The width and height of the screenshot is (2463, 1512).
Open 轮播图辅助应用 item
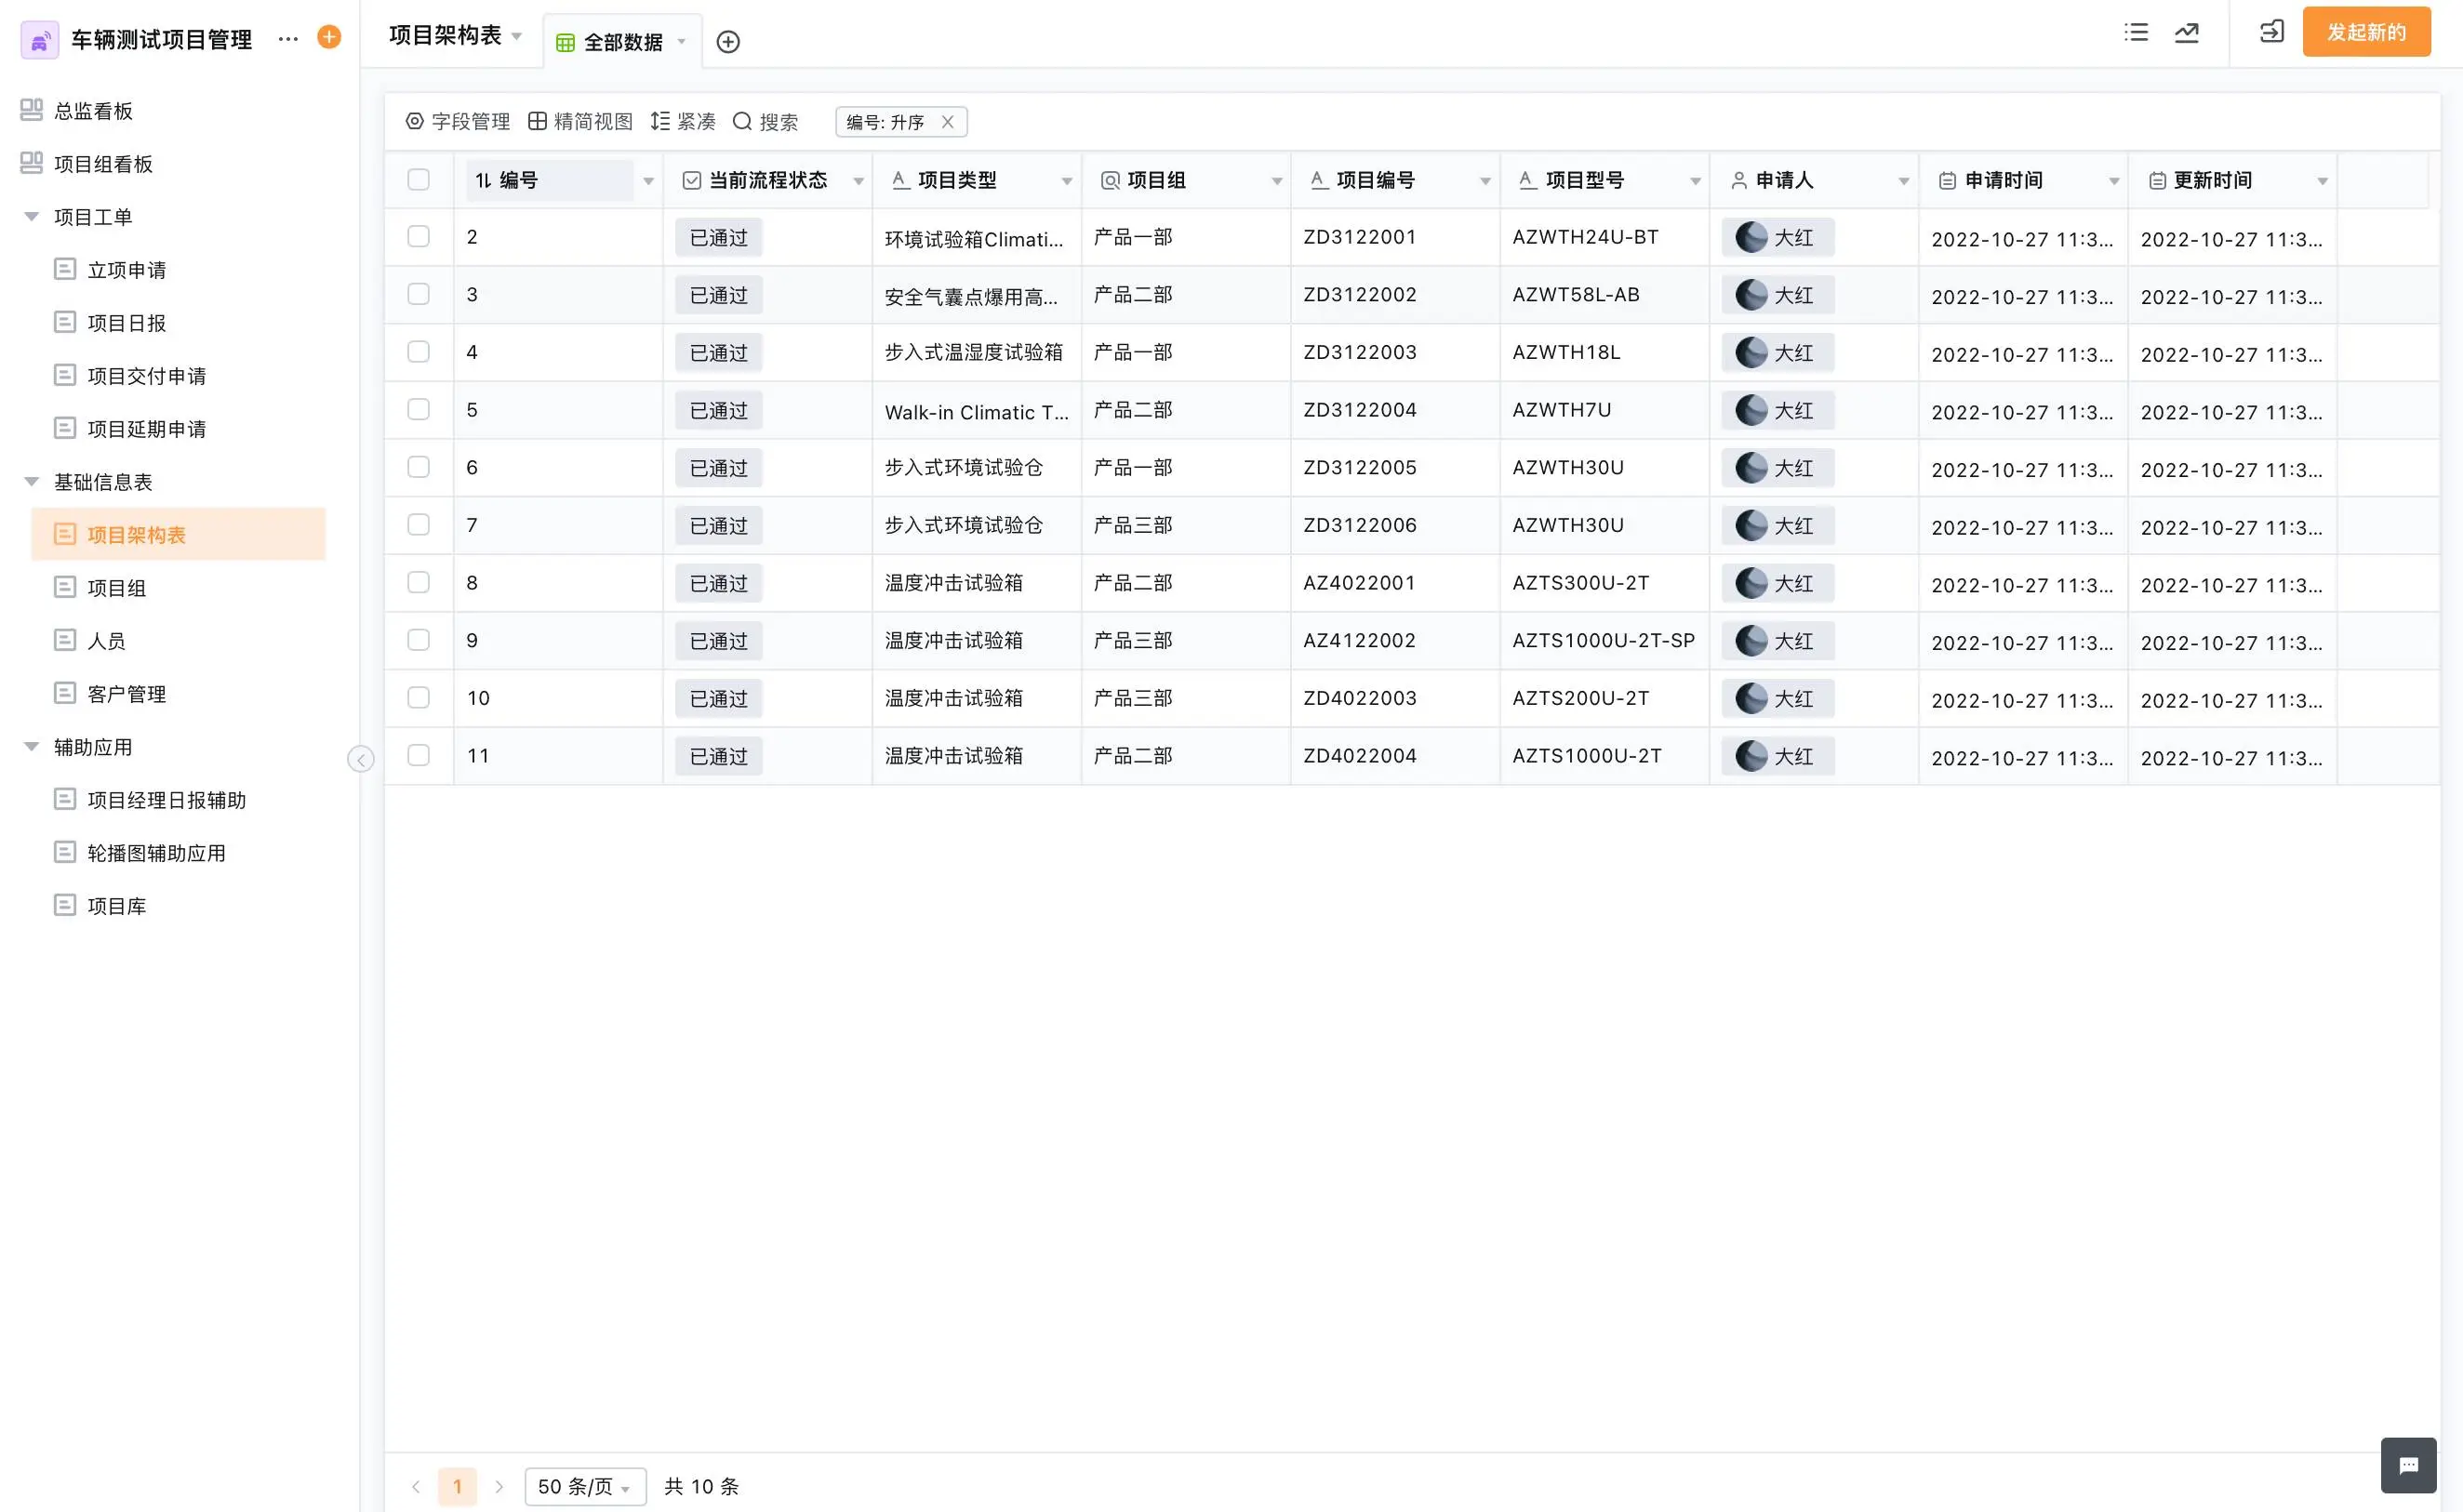click(157, 853)
